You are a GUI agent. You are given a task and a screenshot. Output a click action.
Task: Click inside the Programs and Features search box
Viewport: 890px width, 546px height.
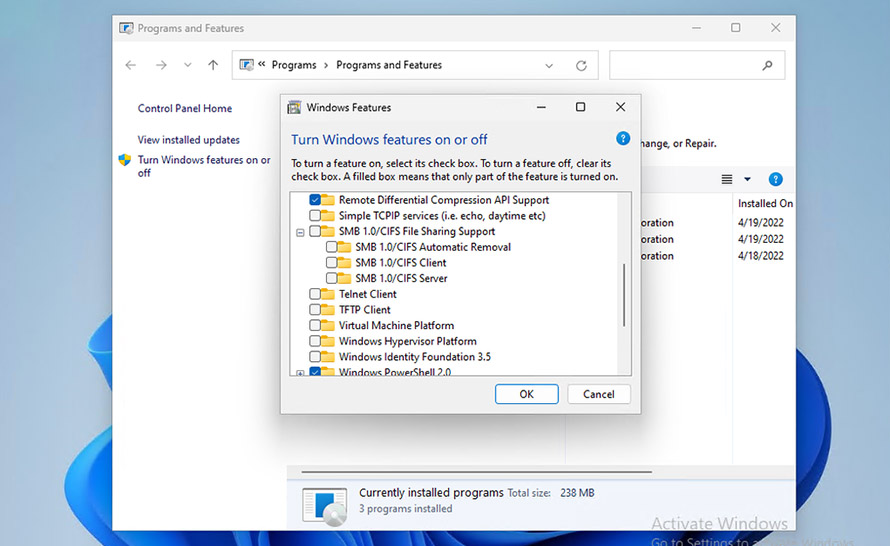[x=697, y=65]
